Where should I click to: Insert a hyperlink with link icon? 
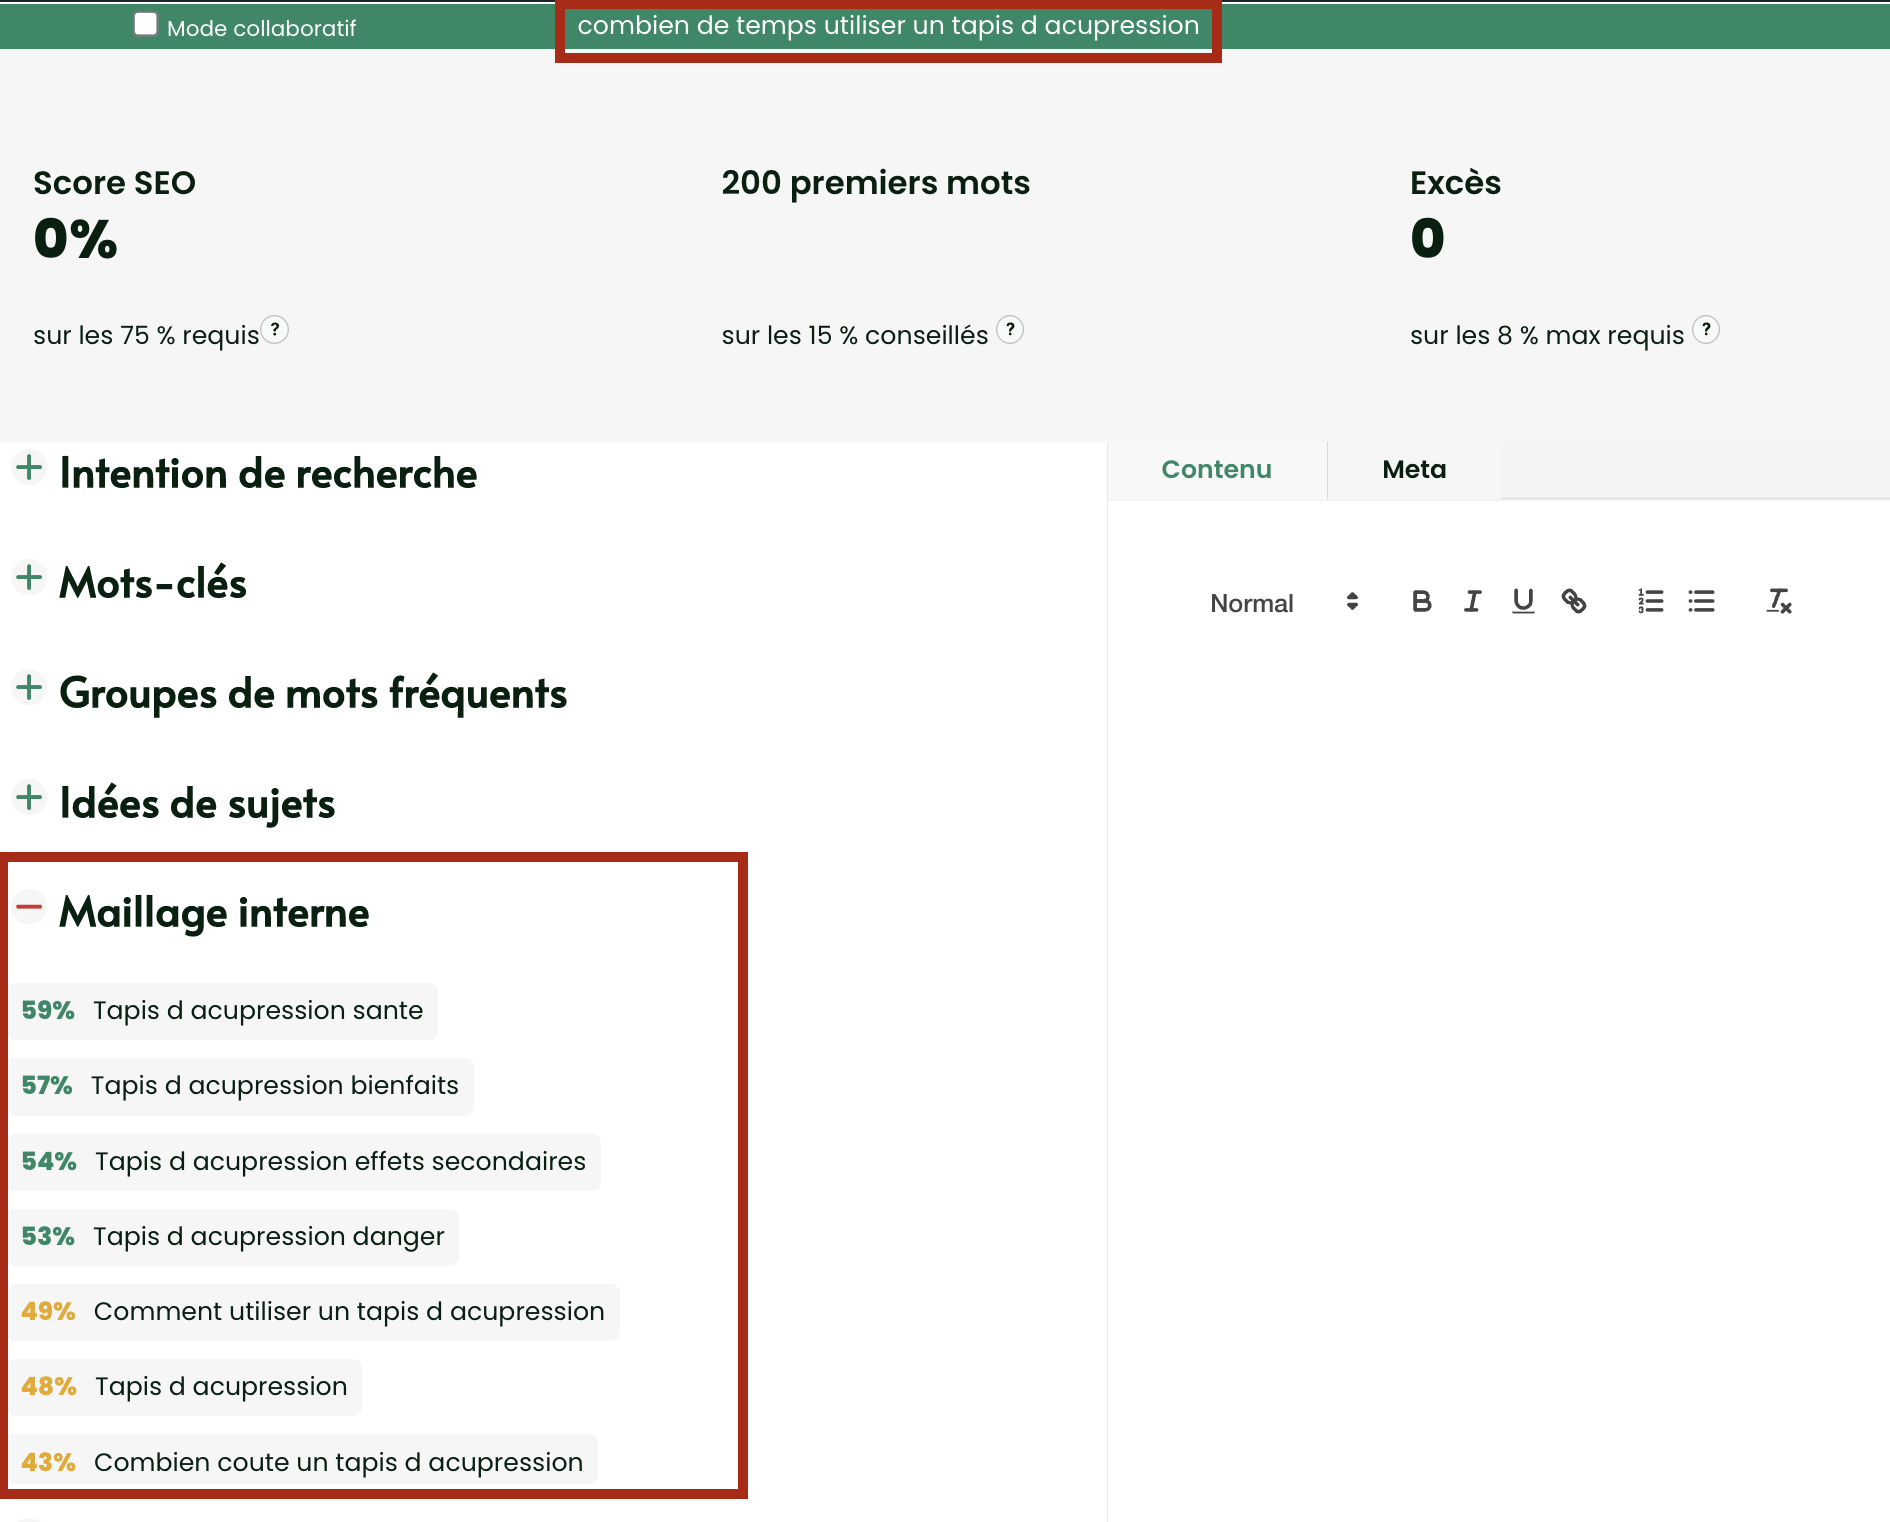point(1574,601)
